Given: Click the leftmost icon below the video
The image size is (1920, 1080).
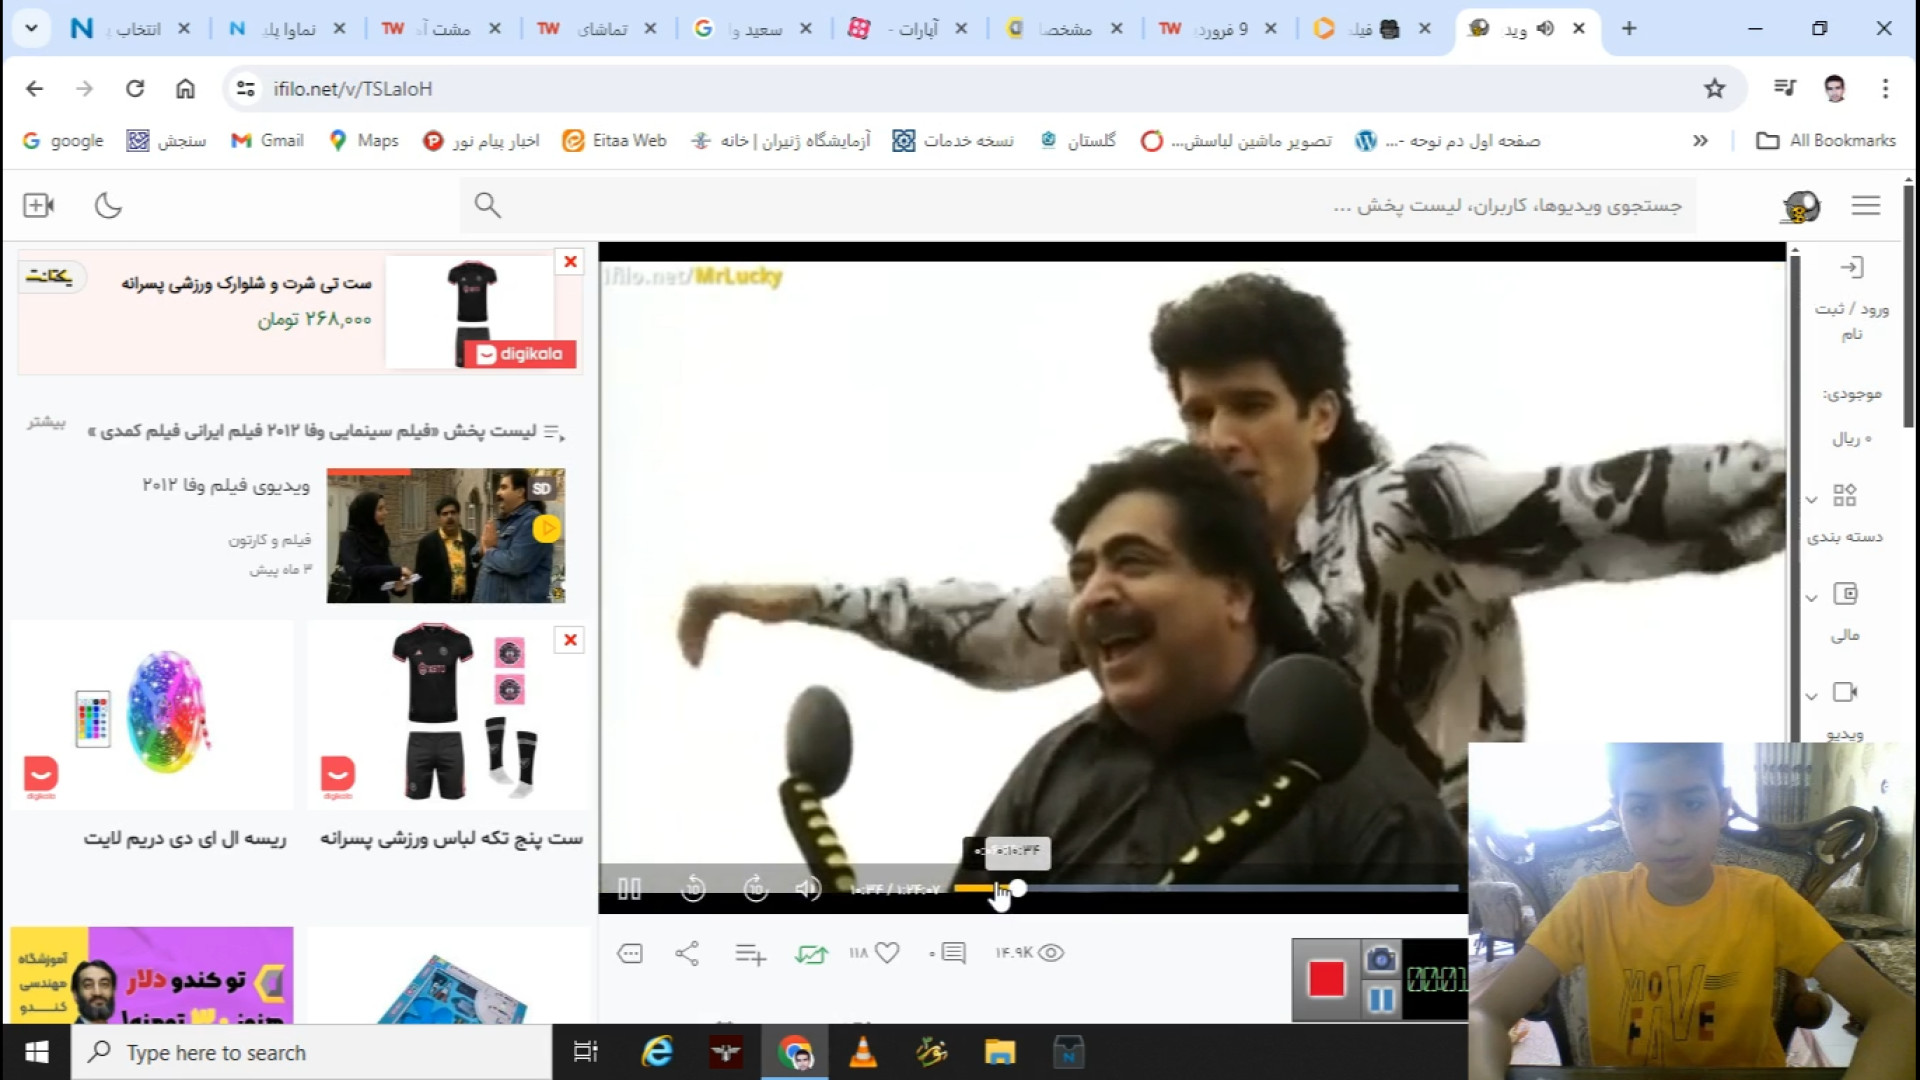Looking at the screenshot, I should point(630,953).
